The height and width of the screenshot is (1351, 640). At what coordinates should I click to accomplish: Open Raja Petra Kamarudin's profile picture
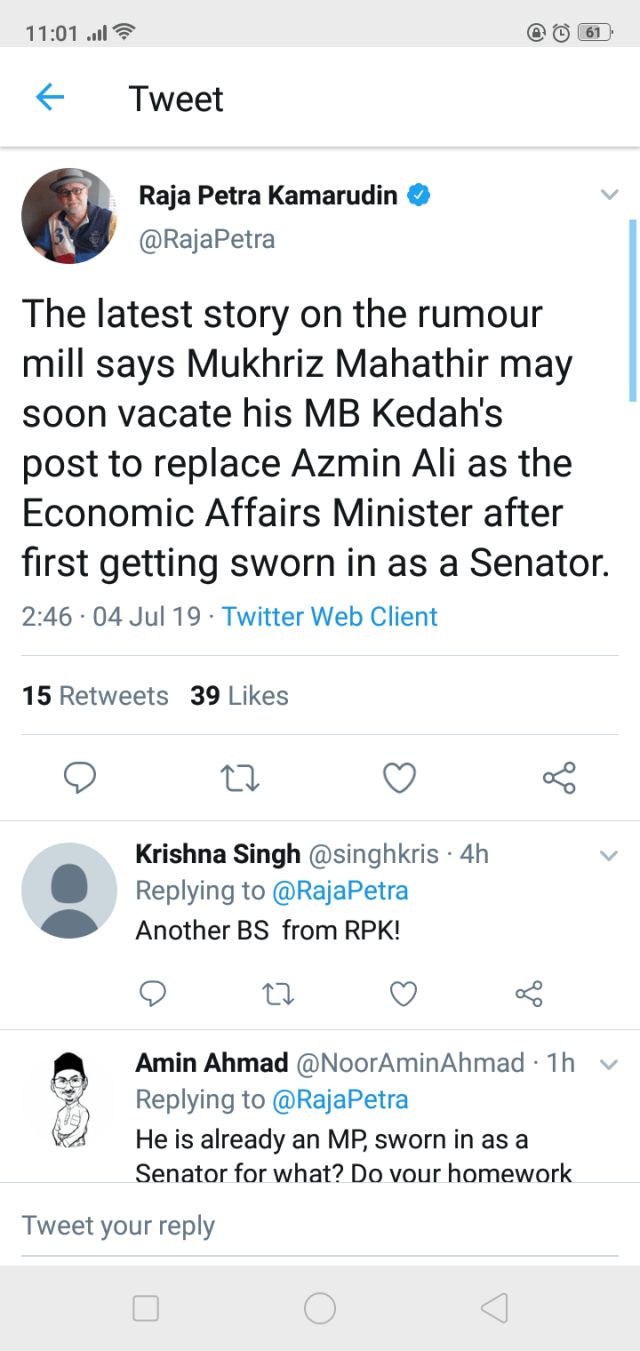69,216
